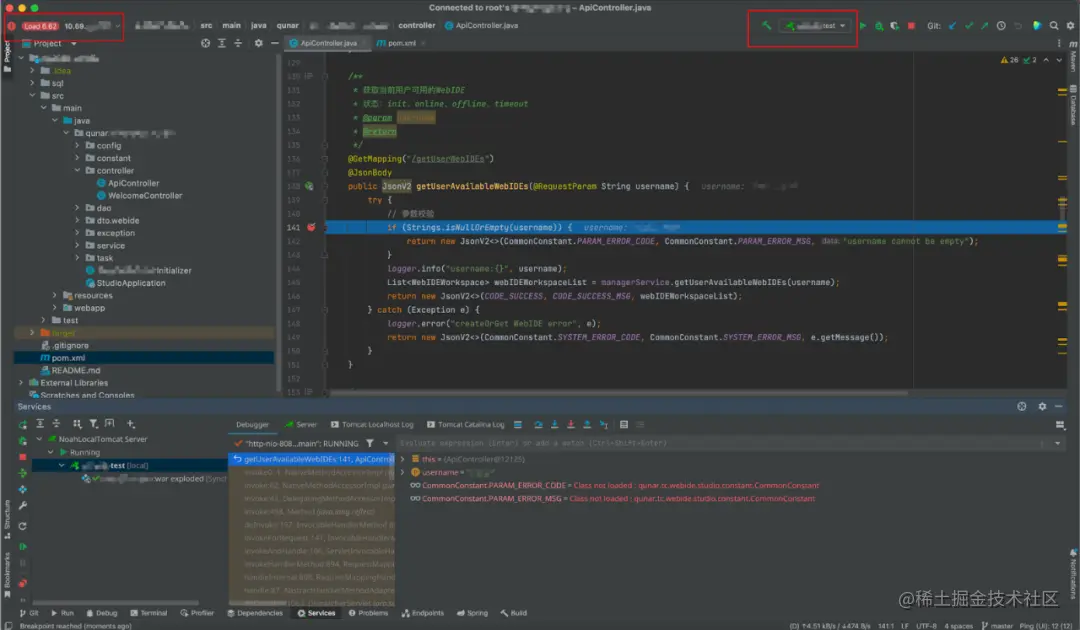The width and height of the screenshot is (1080, 630).
Task: Expand the username variable node
Action: pyautogui.click(x=403, y=472)
